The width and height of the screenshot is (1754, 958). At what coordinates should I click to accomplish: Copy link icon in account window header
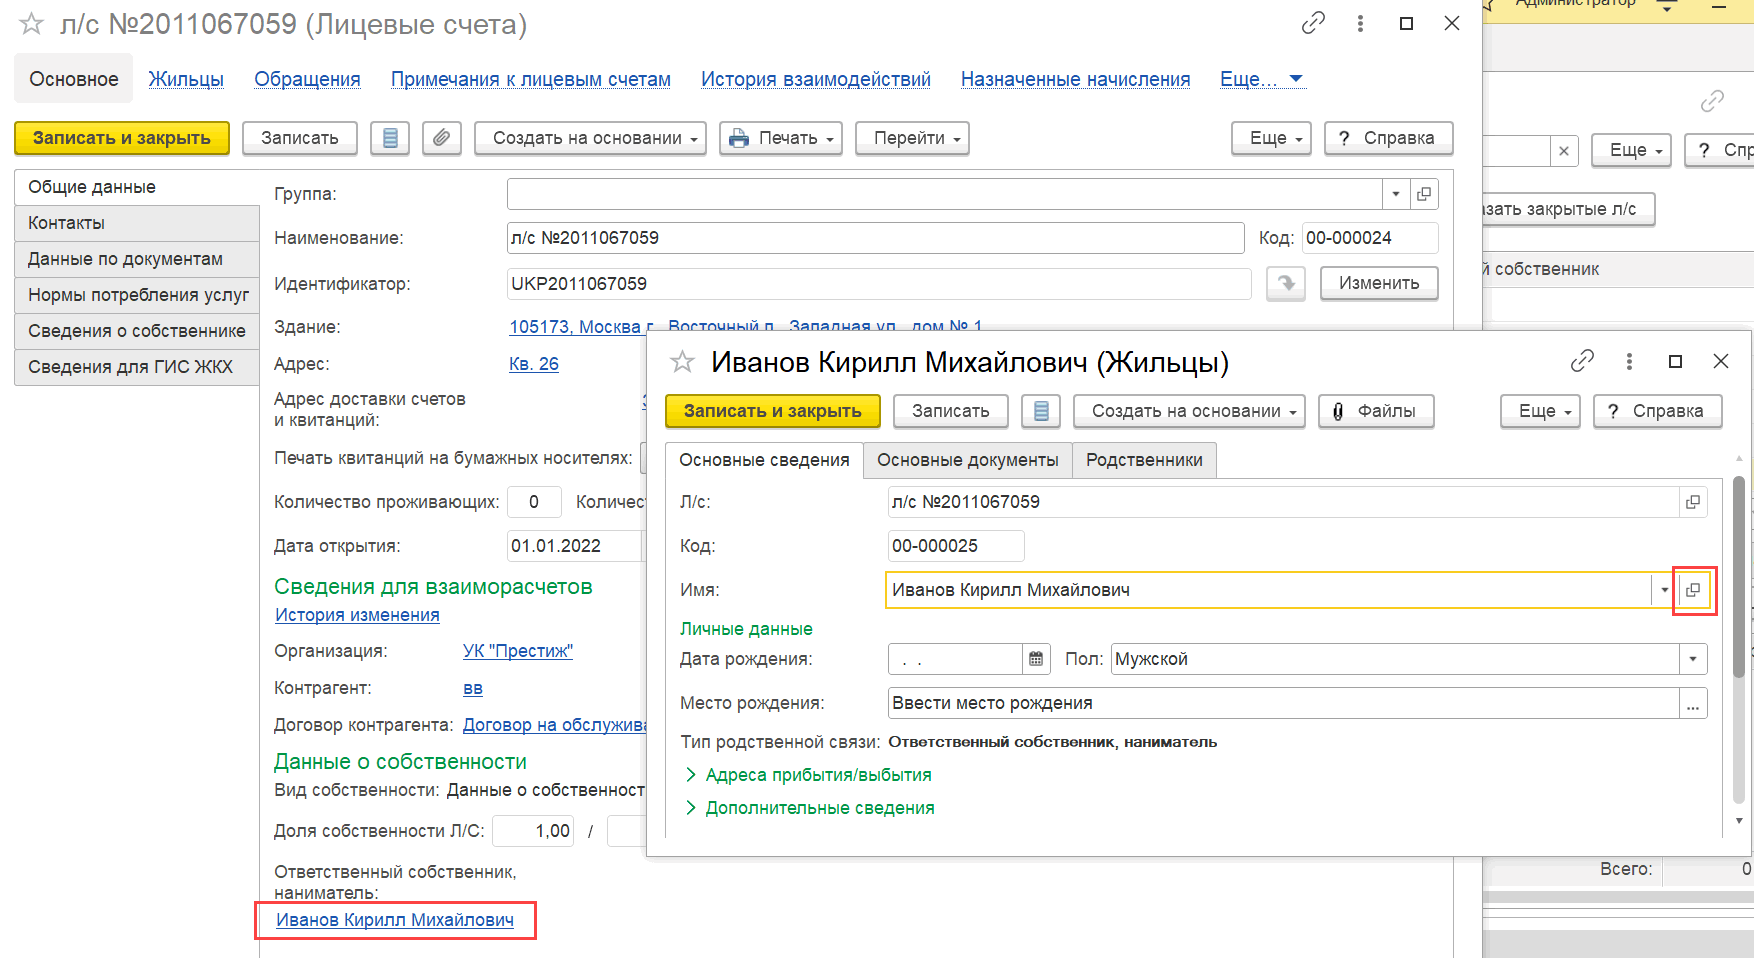point(1313,23)
